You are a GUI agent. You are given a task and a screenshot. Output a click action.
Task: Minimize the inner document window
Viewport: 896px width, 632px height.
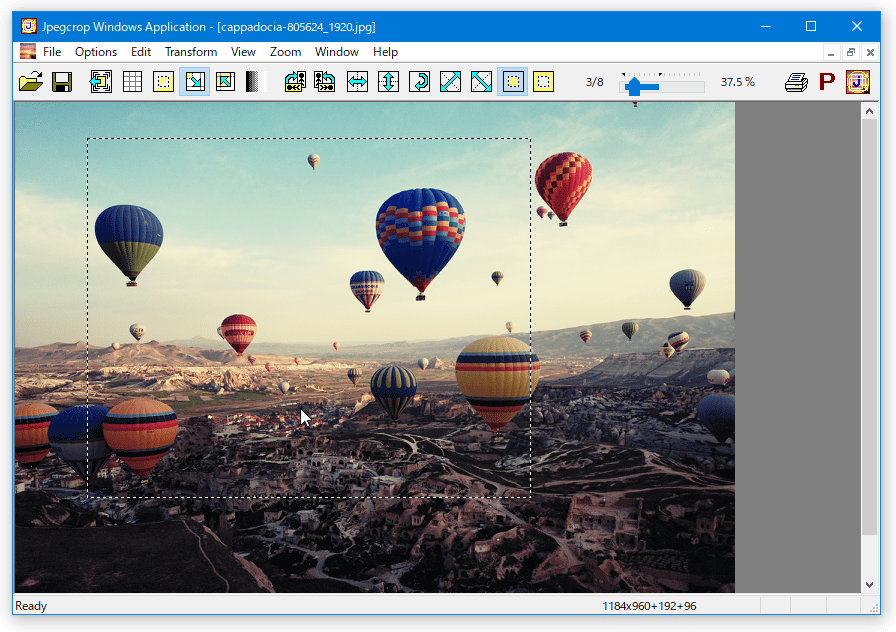(x=831, y=53)
